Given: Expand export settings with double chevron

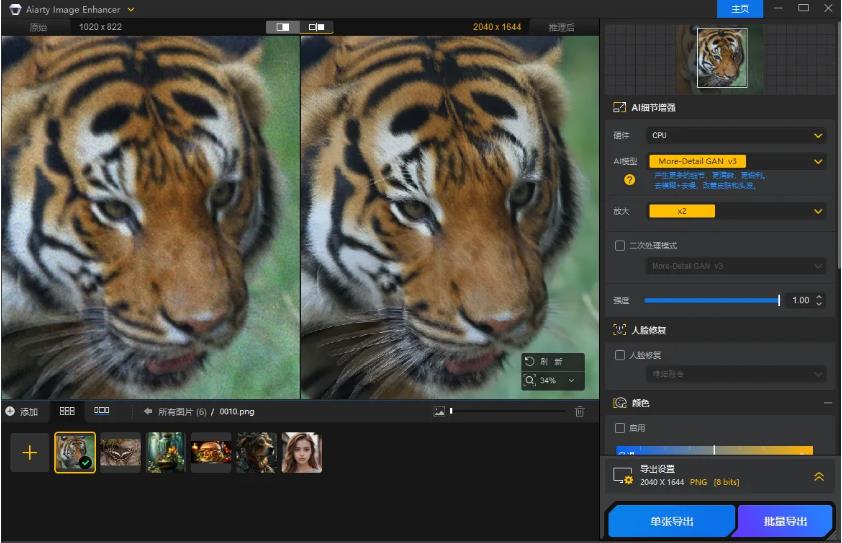Looking at the screenshot, I should pos(818,476).
